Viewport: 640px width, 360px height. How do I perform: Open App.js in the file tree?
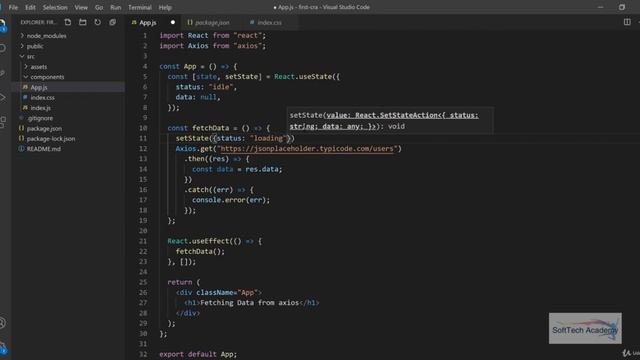tap(39, 87)
